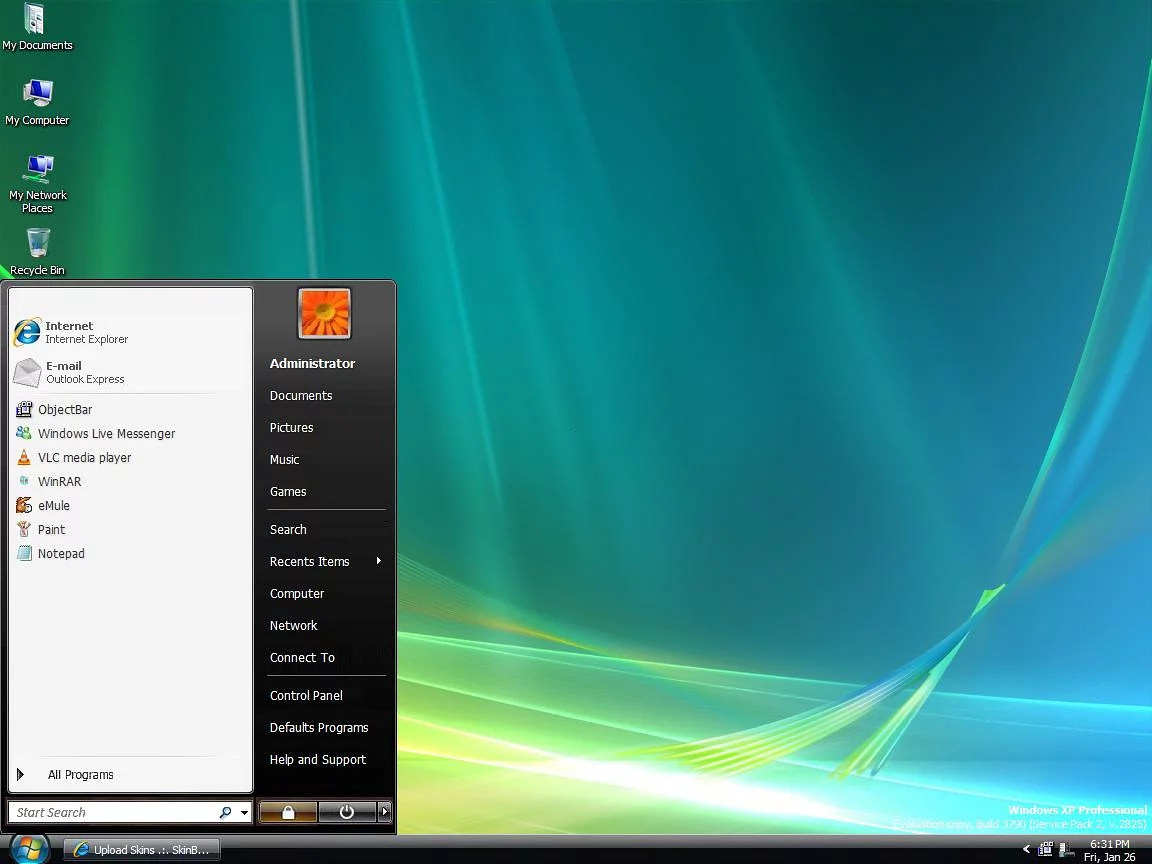Viewport: 1152px width, 864px height.
Task: Launch eMule from the pinned list
Action: tap(53, 506)
